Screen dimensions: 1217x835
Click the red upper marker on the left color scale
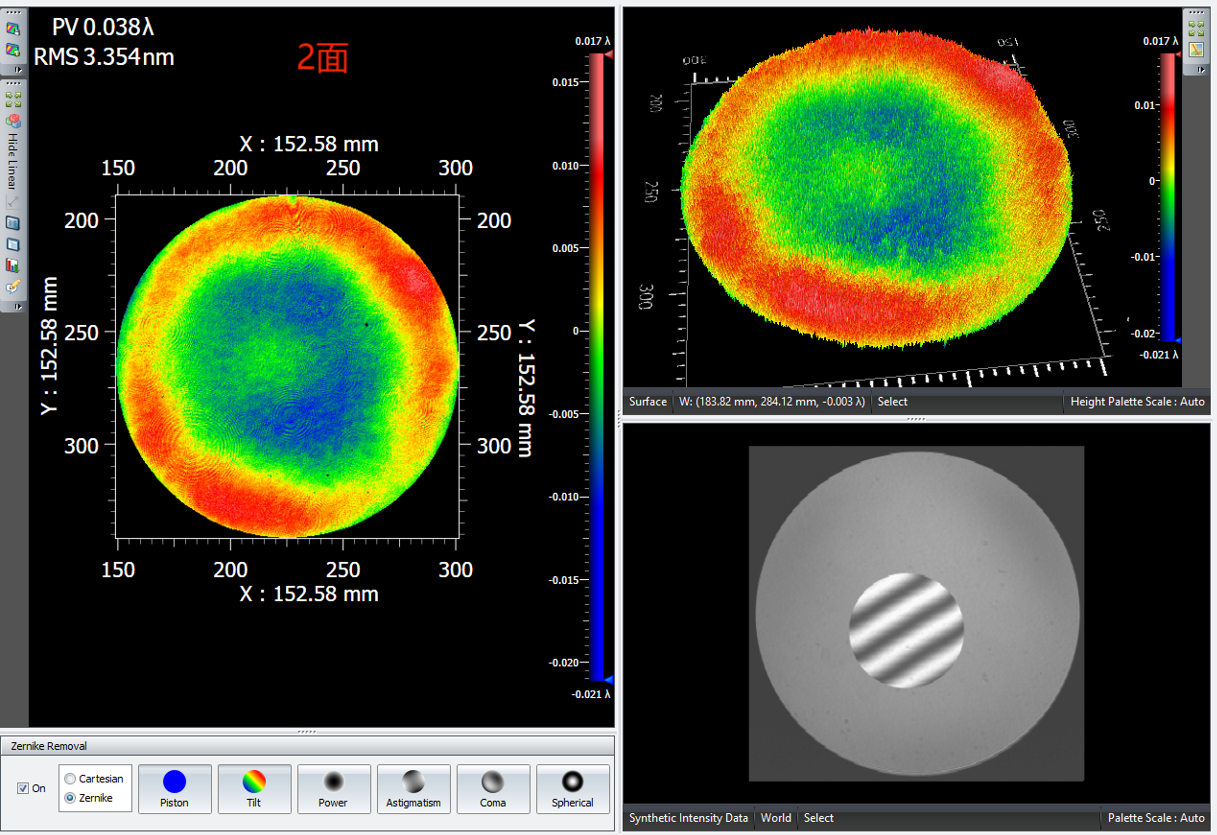tap(597, 56)
